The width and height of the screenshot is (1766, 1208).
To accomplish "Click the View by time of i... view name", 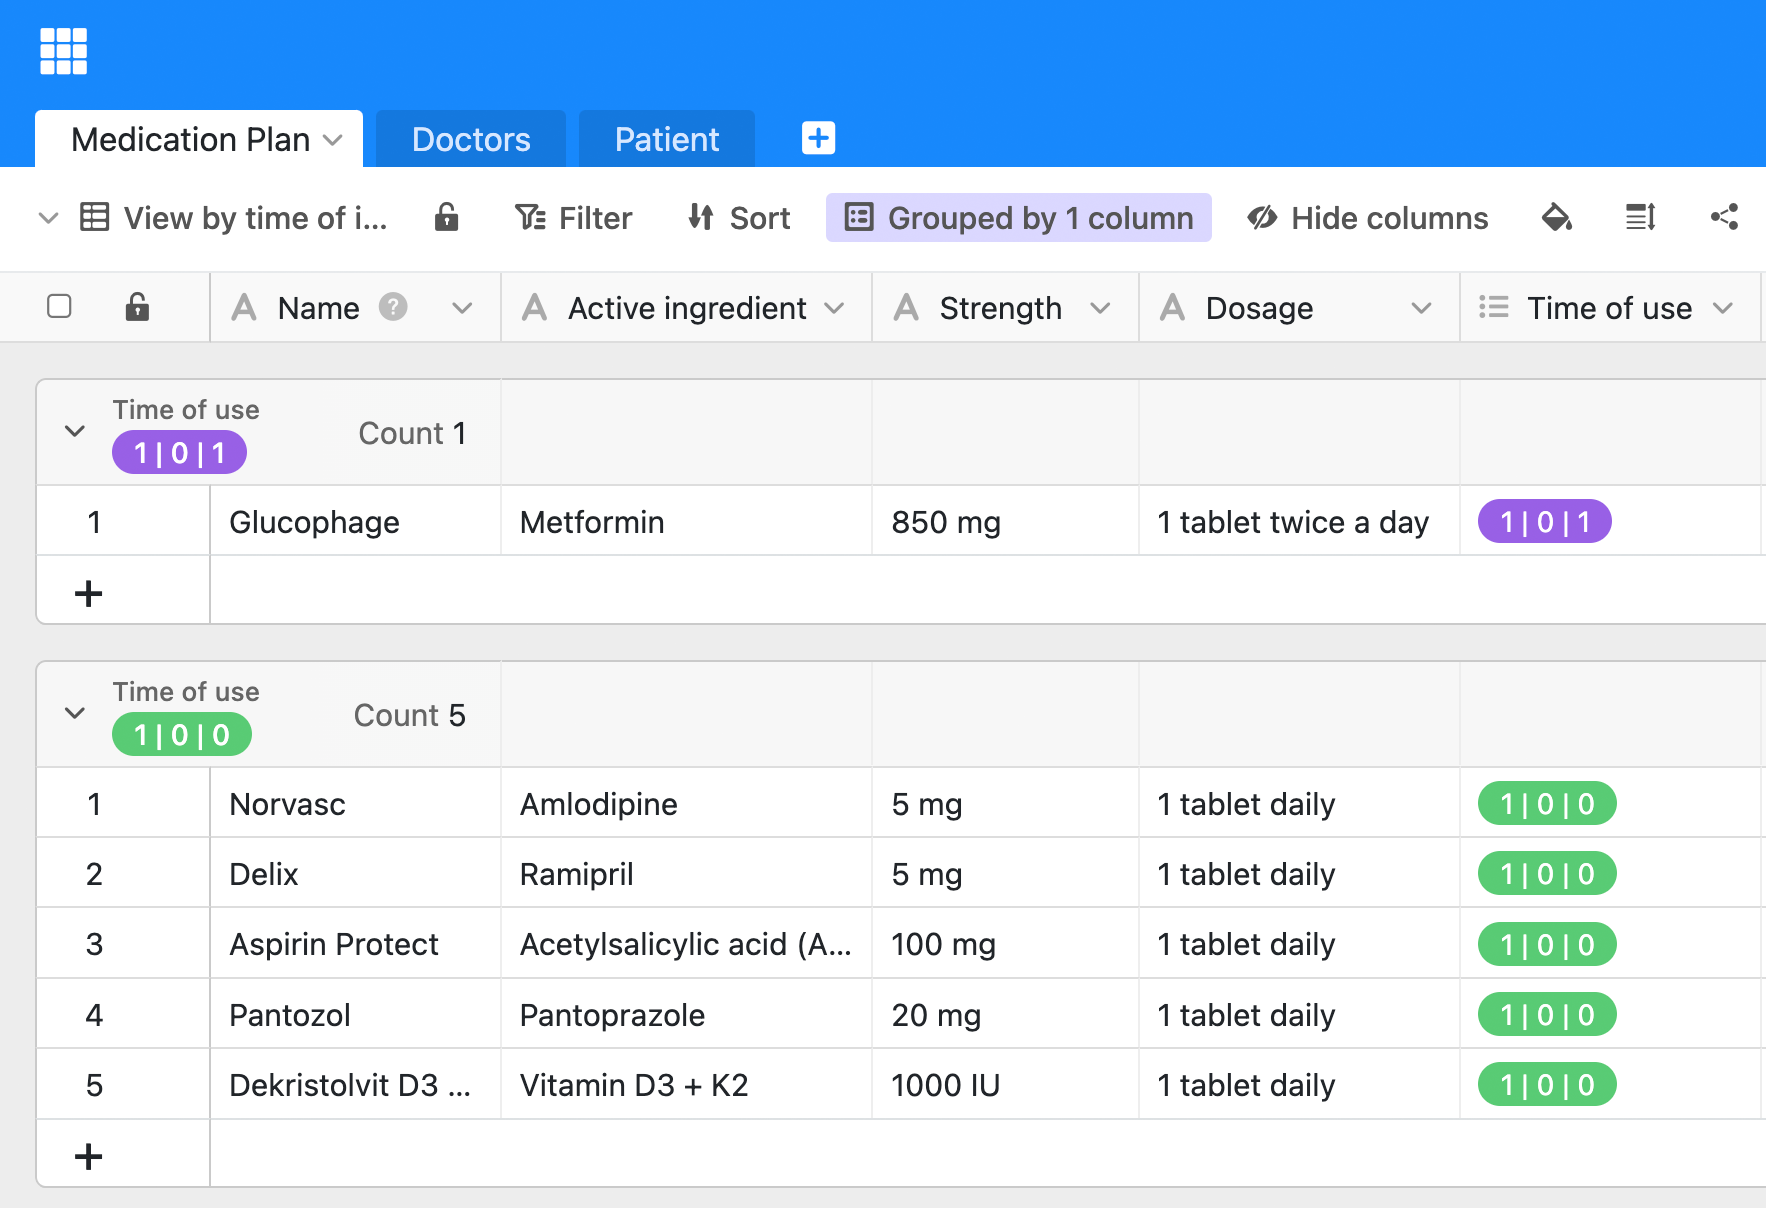I will coord(255,217).
